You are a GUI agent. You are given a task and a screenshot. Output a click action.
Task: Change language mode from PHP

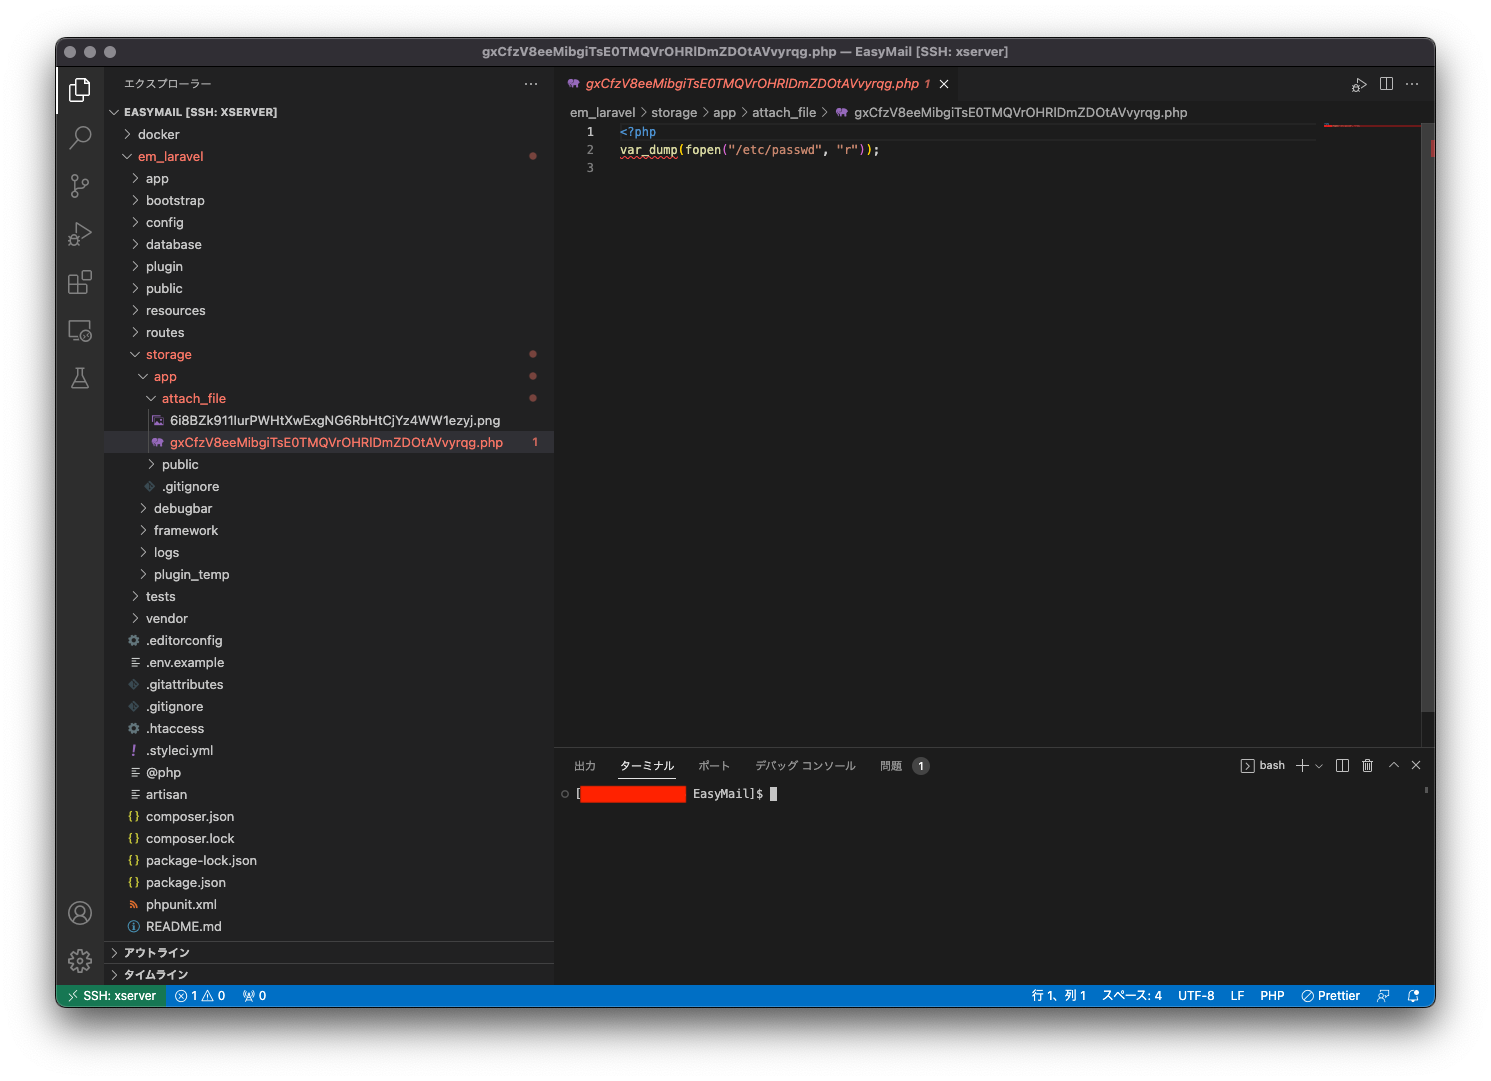tap(1272, 996)
